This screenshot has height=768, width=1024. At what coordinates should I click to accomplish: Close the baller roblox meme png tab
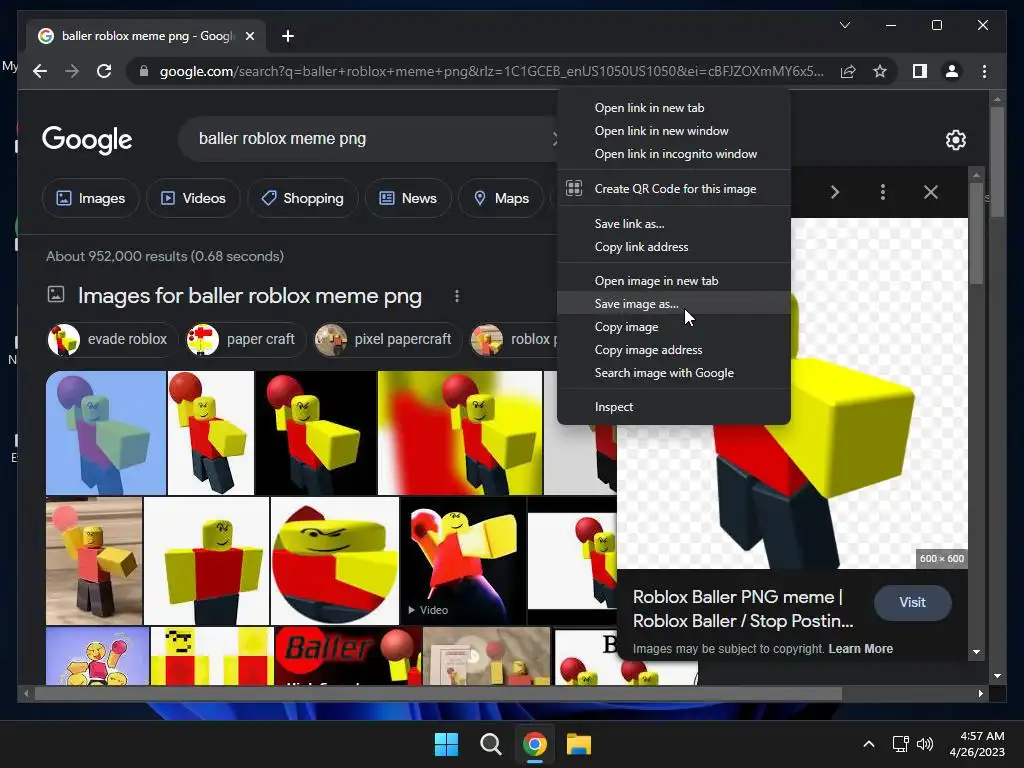click(249, 36)
